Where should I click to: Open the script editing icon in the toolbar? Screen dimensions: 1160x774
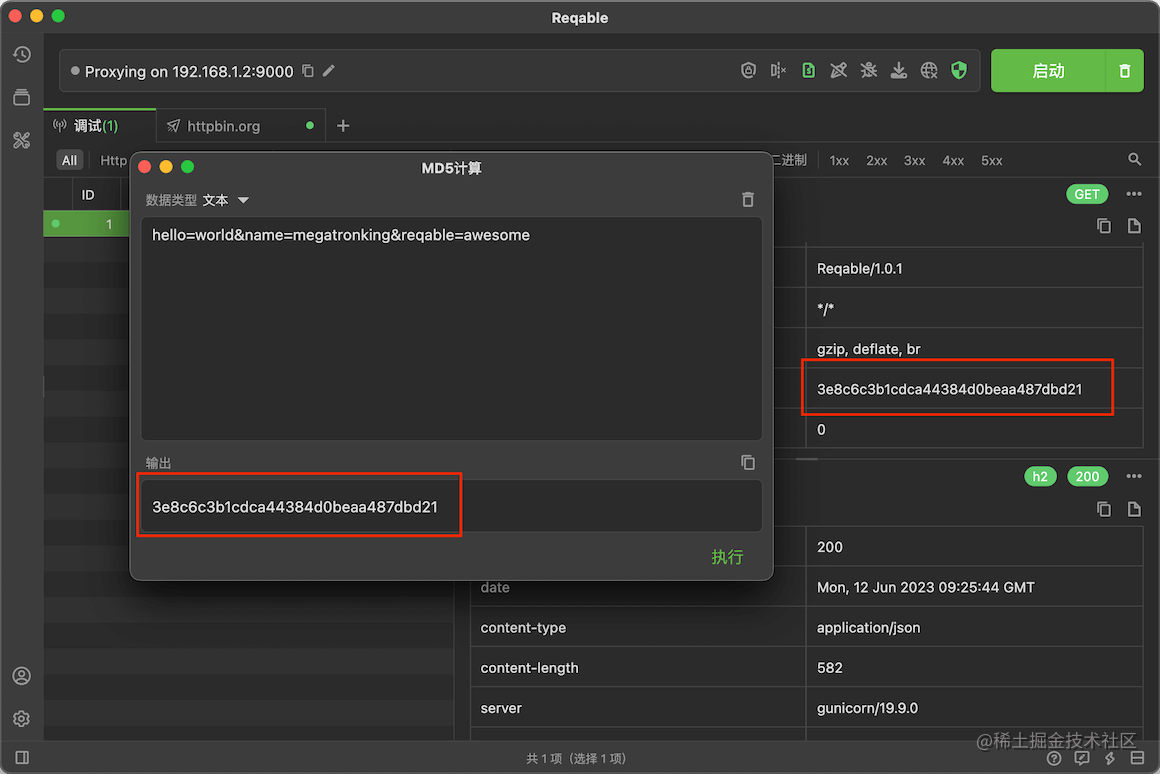808,70
